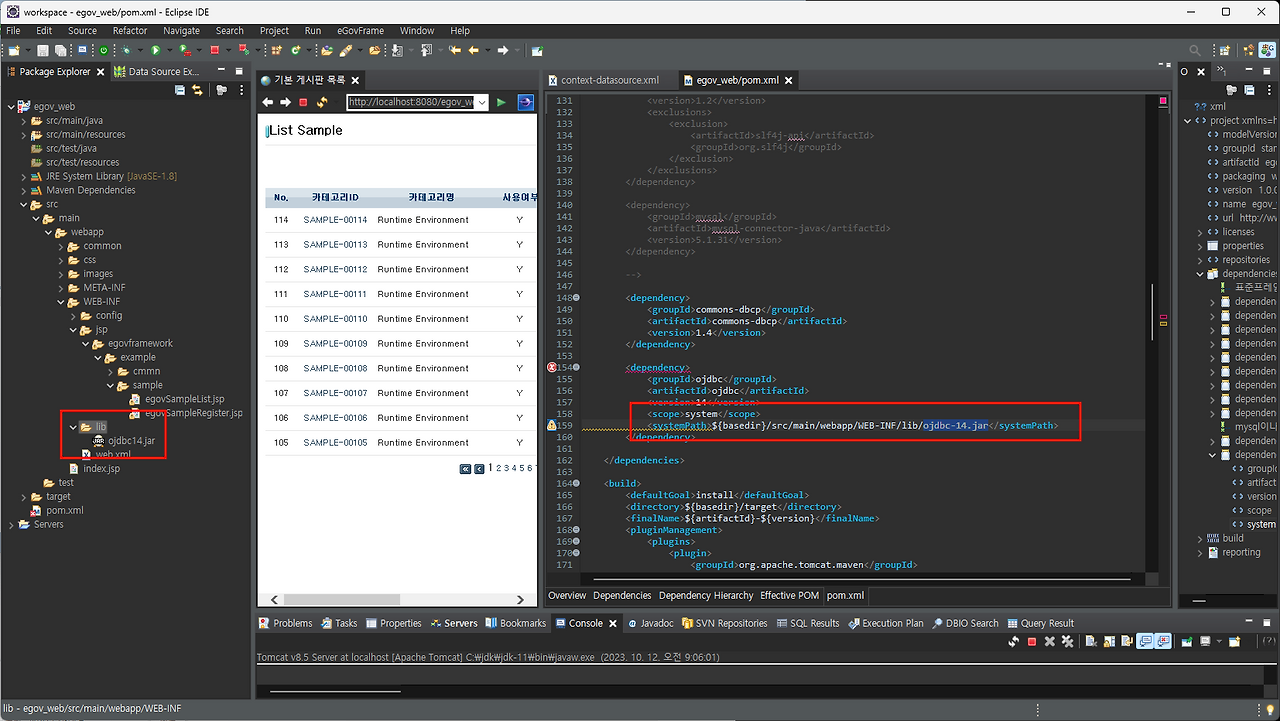Terminate the console process with red square
This screenshot has width=1280, height=721.
coord(1031,642)
